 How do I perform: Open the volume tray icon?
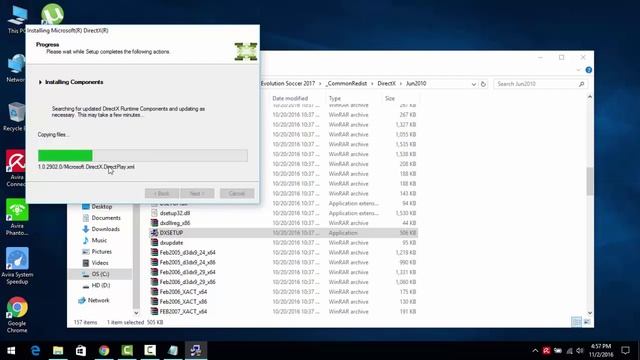(580, 350)
